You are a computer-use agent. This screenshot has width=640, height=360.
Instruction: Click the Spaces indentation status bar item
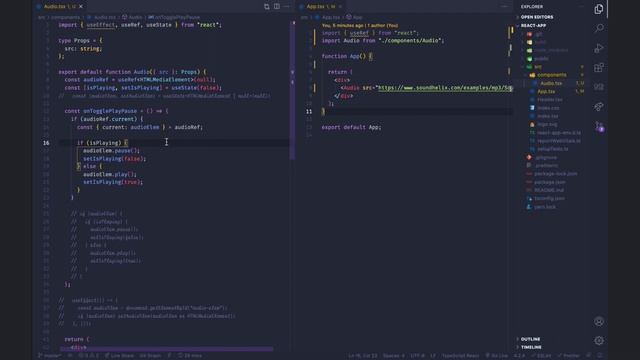coord(393,356)
